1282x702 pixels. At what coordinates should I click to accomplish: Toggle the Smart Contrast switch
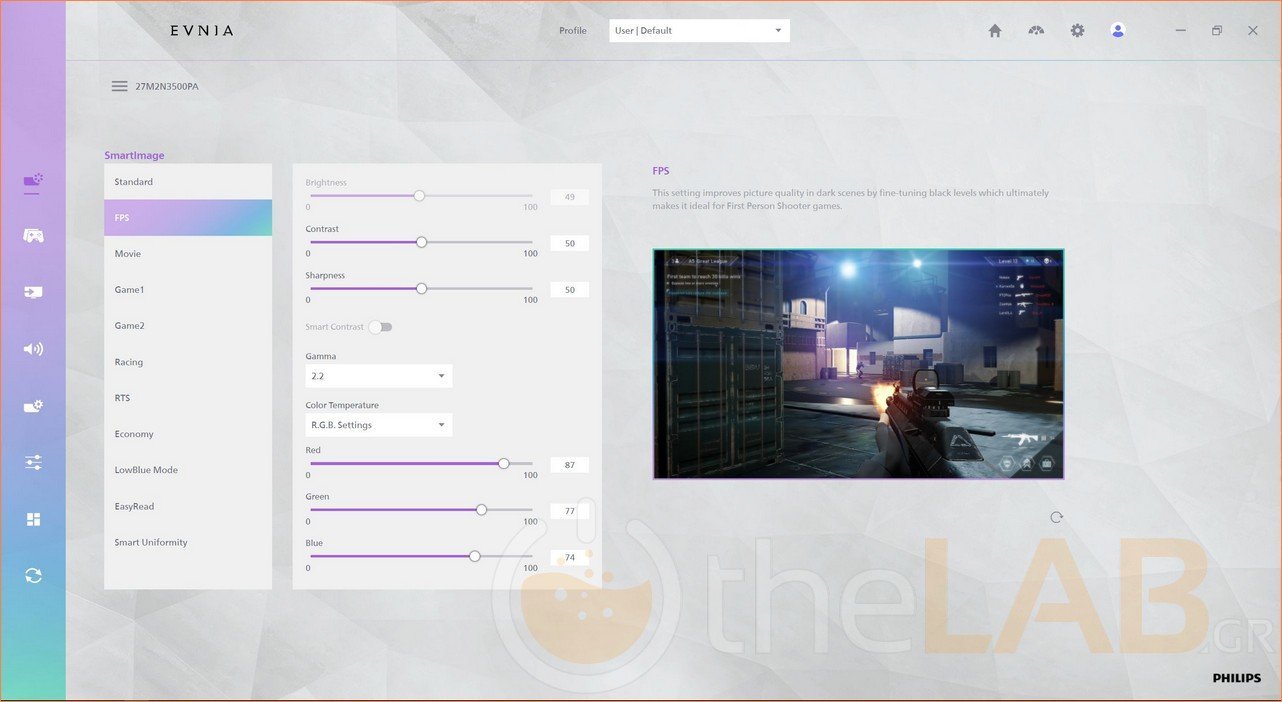(x=380, y=327)
